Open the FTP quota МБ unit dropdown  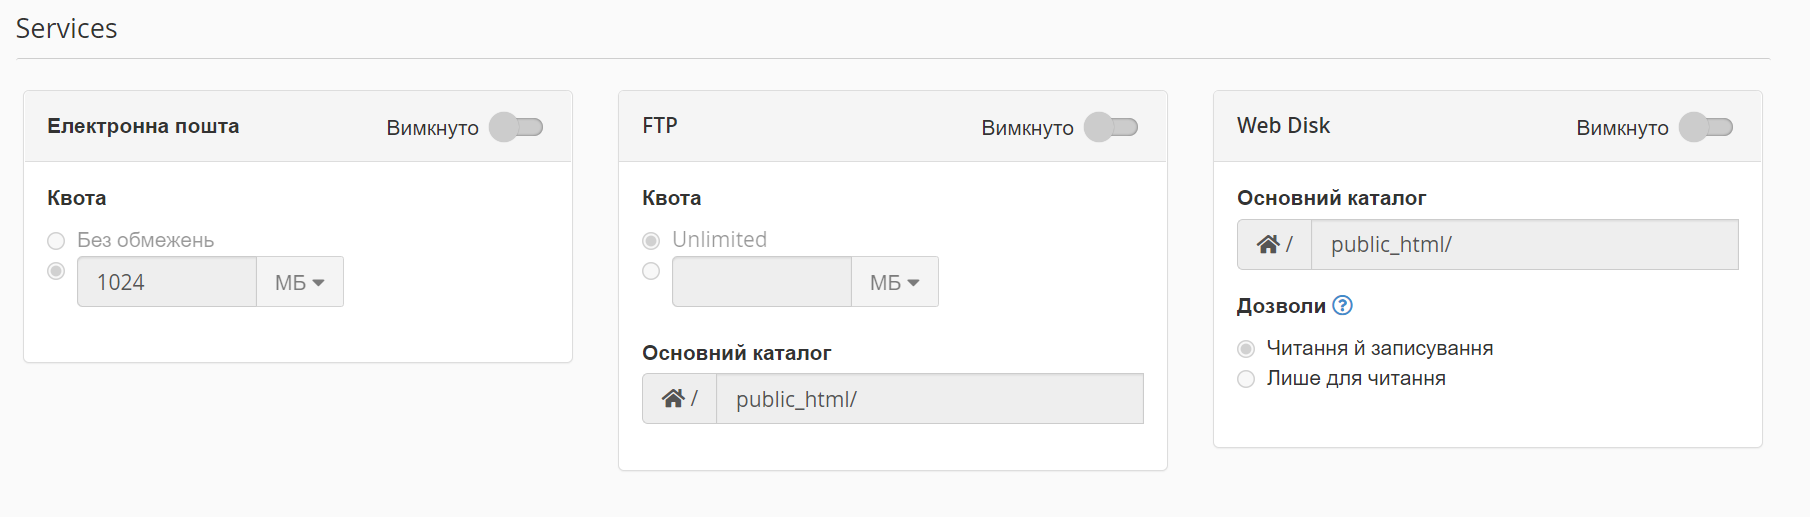click(x=895, y=282)
